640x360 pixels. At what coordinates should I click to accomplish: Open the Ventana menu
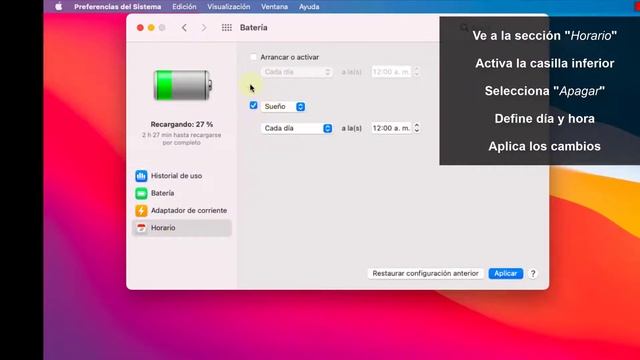274,7
